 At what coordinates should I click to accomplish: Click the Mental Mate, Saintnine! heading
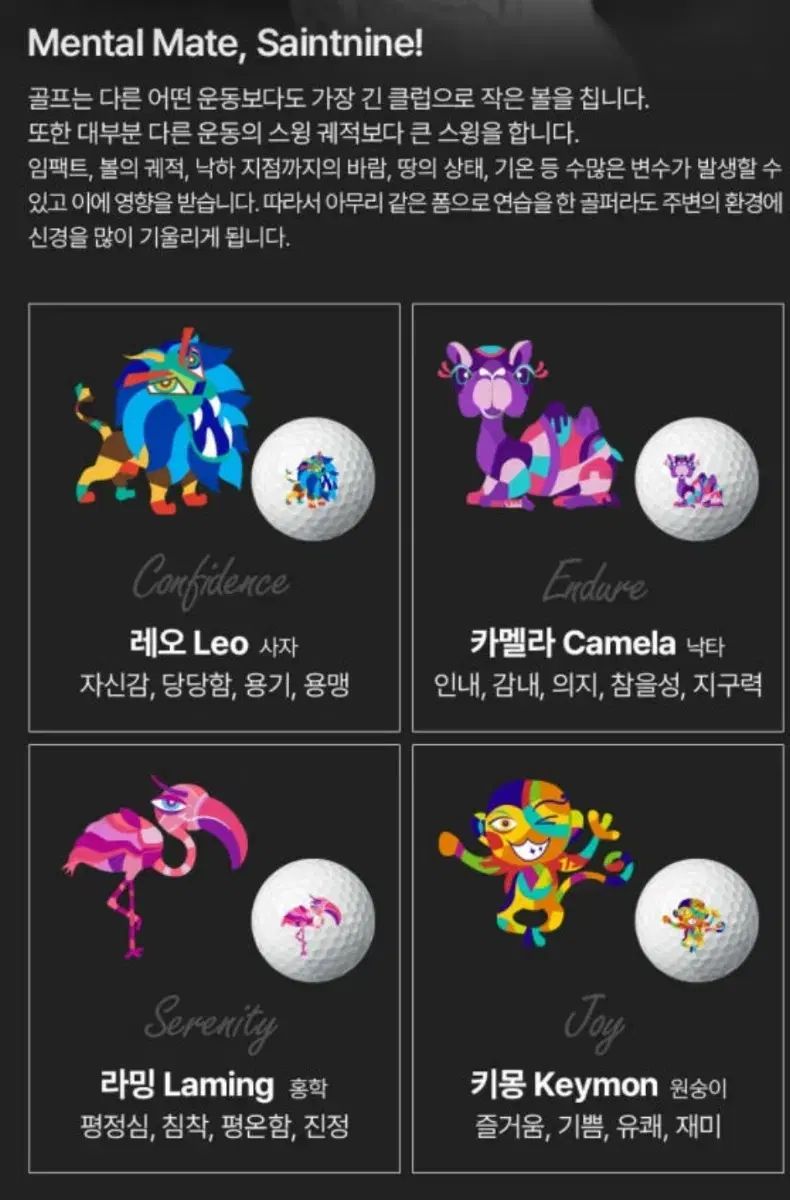coord(226,43)
